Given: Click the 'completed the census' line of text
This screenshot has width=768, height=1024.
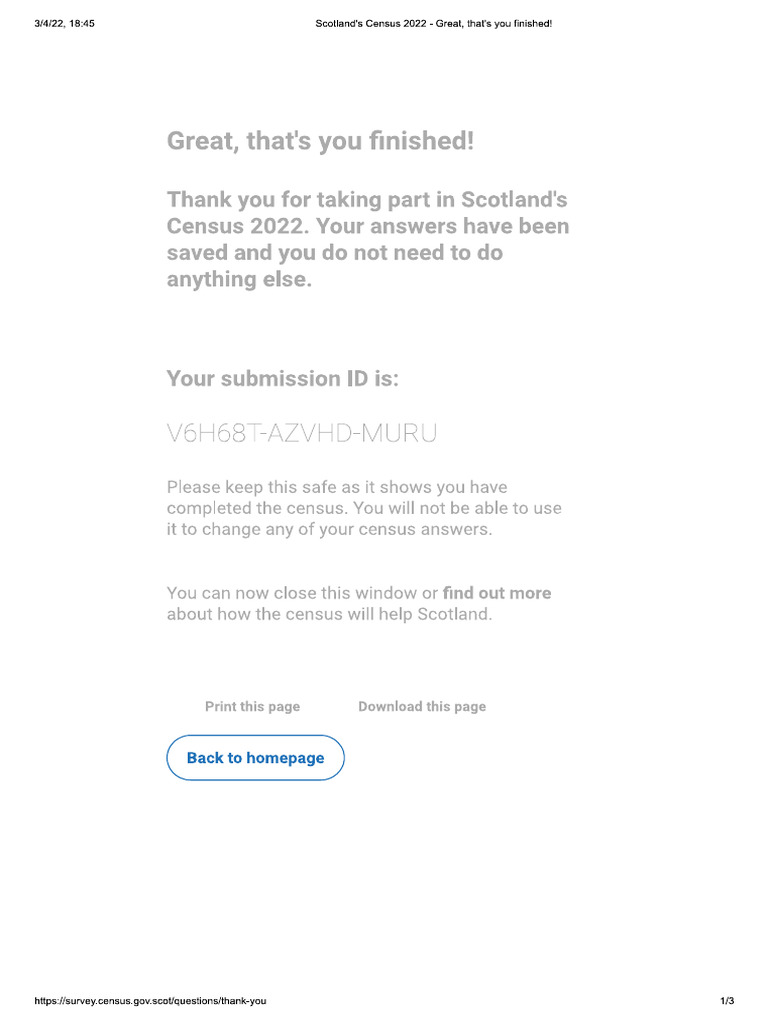Looking at the screenshot, I should [364, 508].
